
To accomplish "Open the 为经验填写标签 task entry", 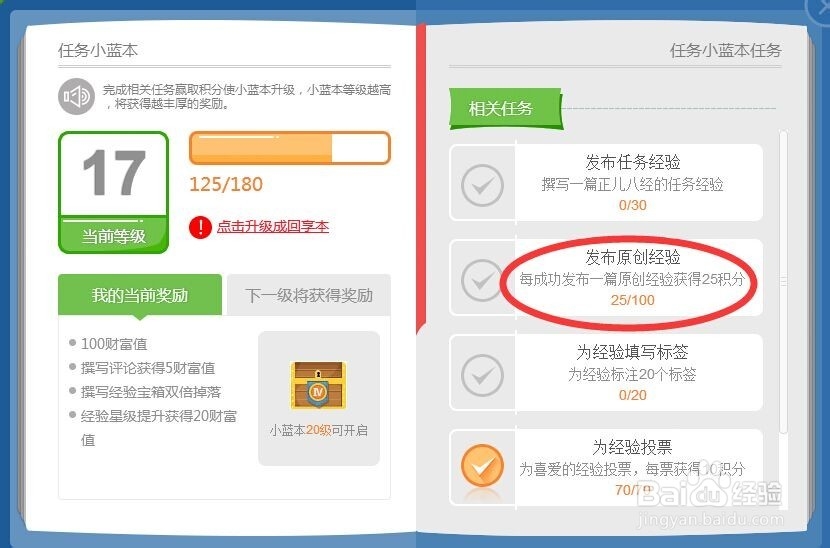I will point(606,373).
